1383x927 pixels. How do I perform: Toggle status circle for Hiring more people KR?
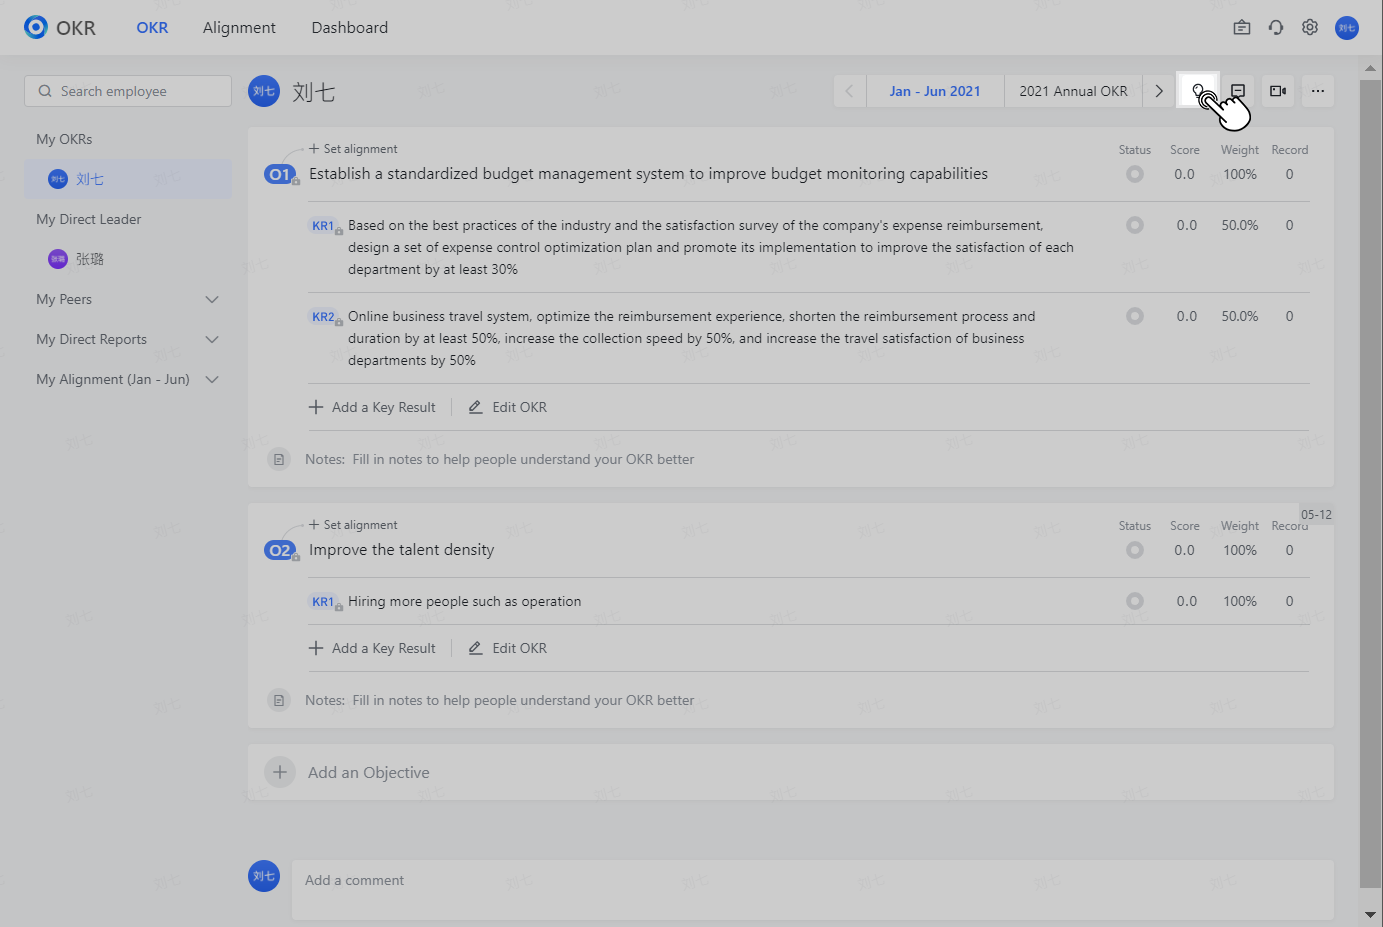pyautogui.click(x=1135, y=601)
